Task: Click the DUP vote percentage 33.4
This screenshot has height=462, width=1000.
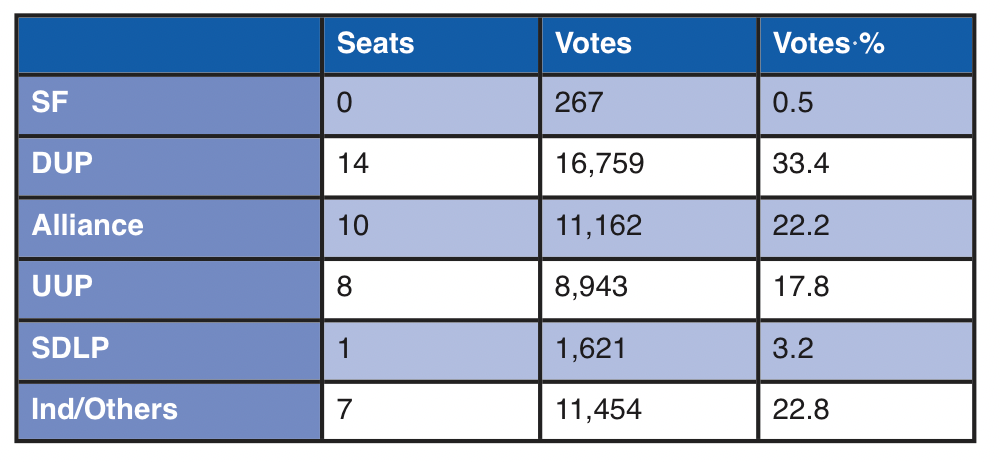Action: point(801,164)
